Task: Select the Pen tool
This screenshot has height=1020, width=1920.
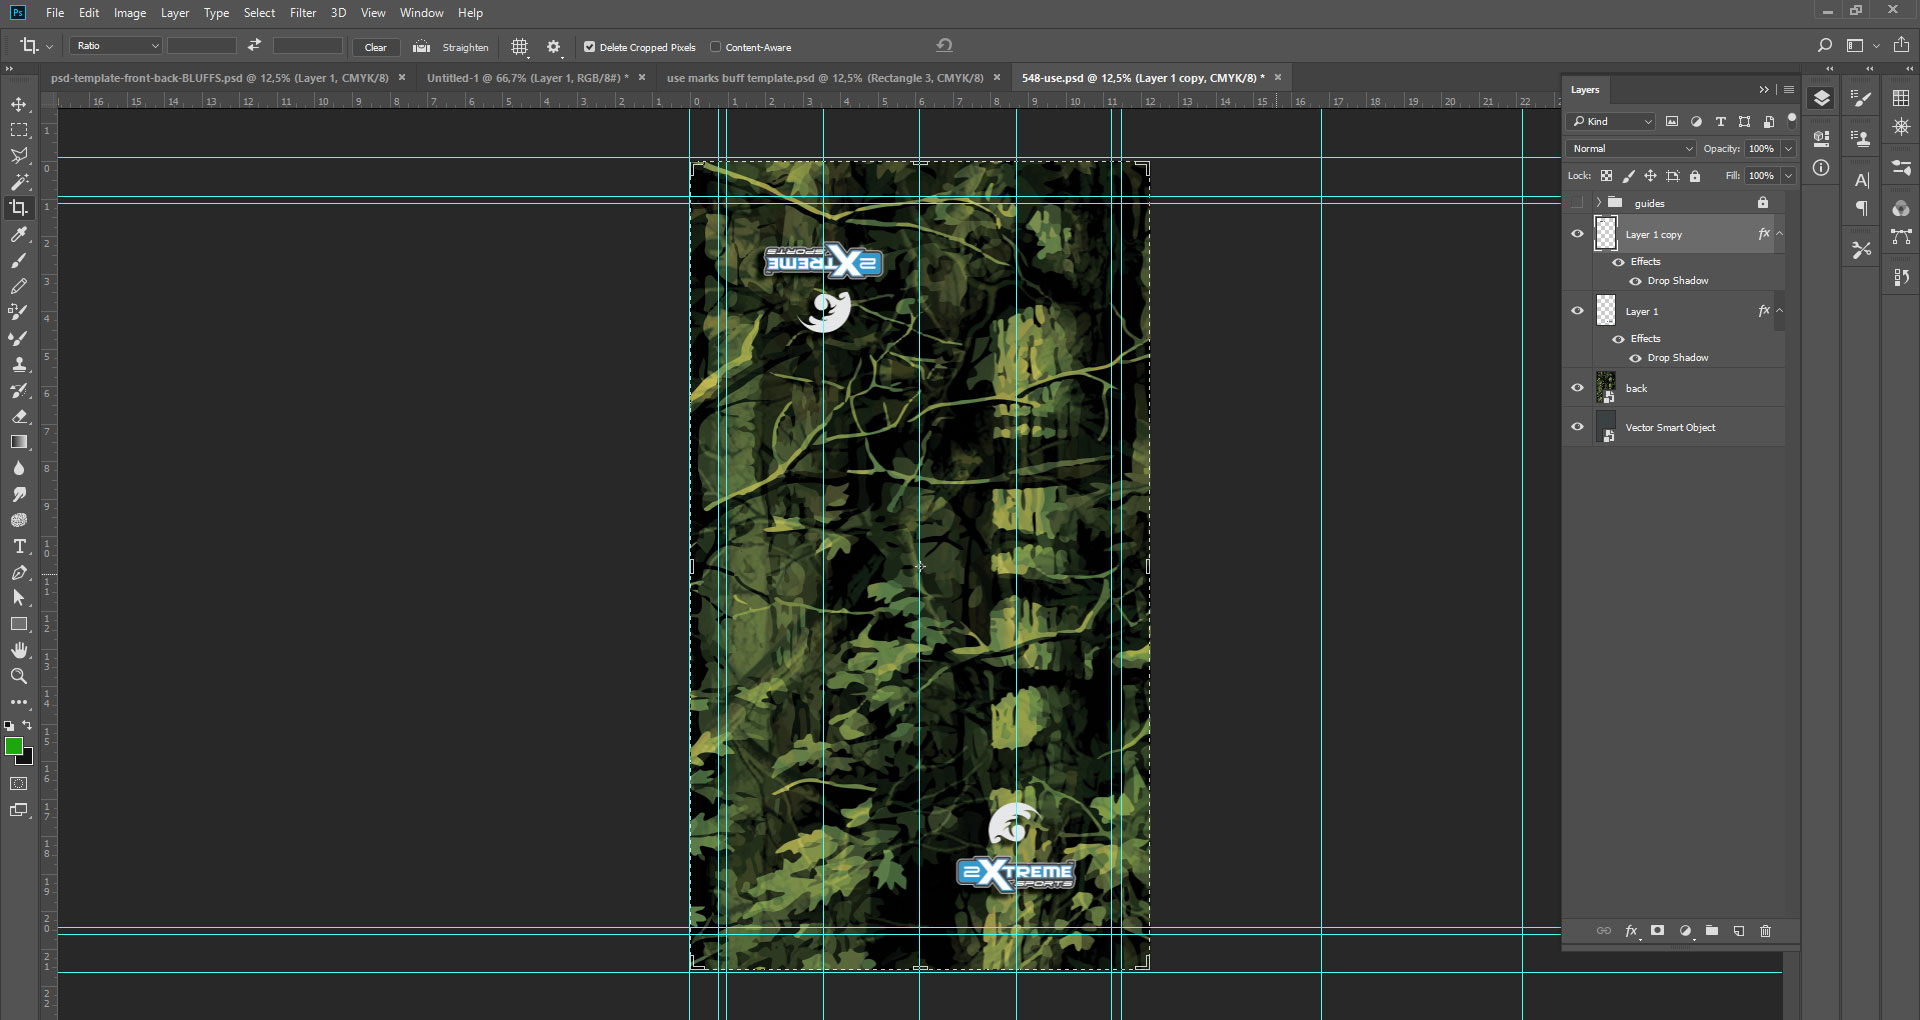Action: click(19, 572)
